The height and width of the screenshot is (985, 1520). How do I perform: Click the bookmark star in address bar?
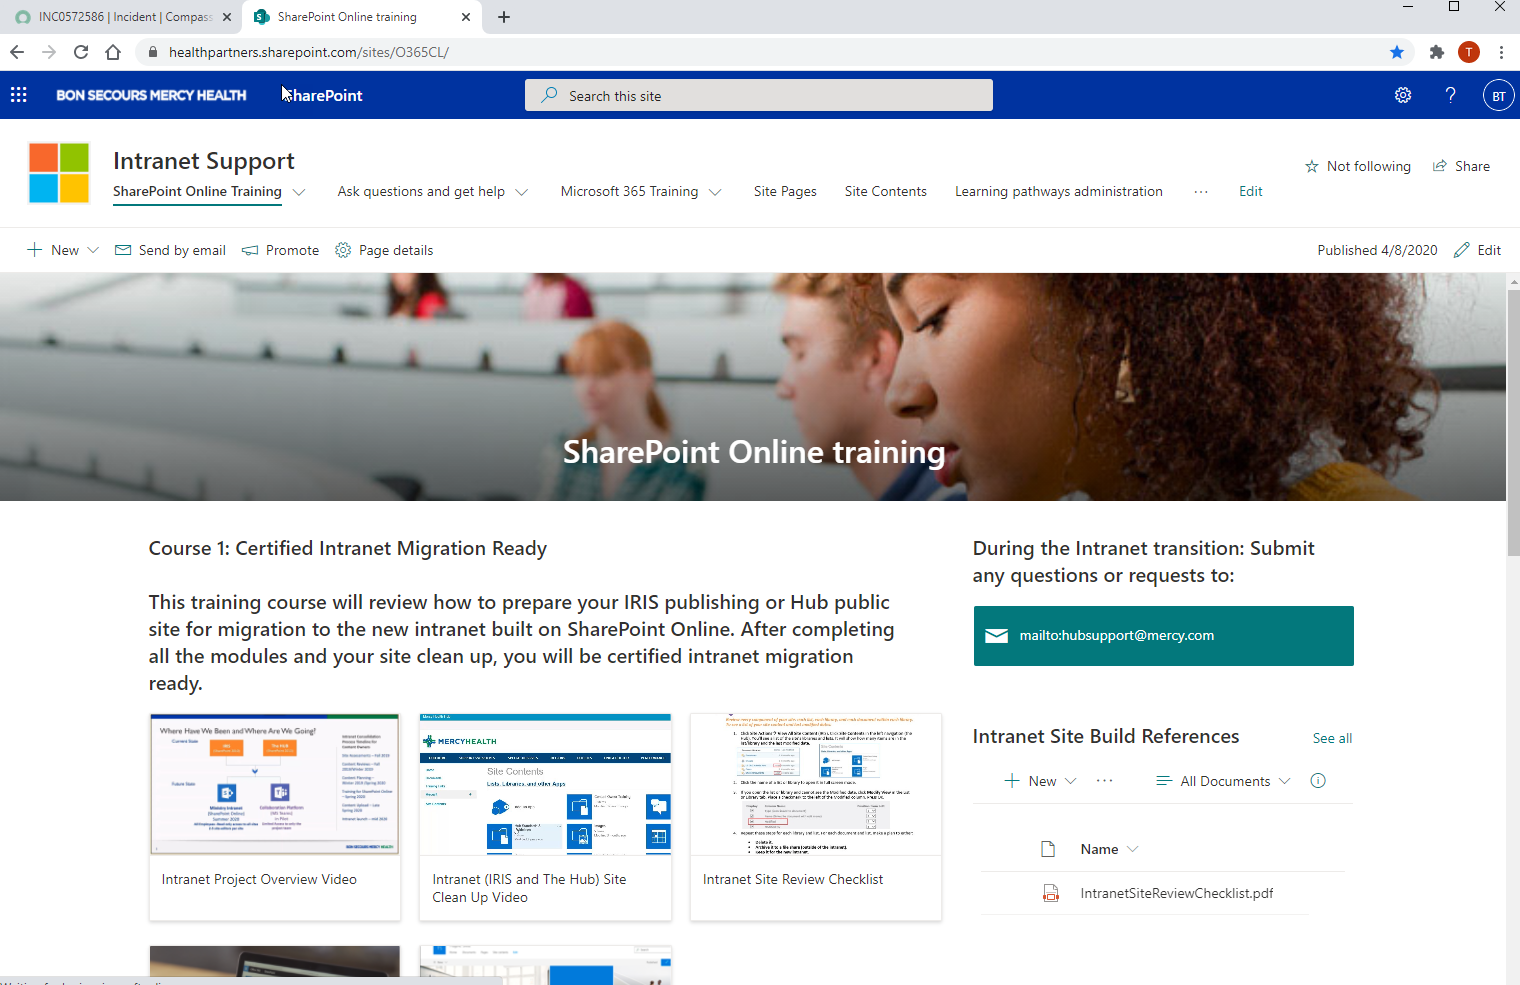coord(1397,52)
